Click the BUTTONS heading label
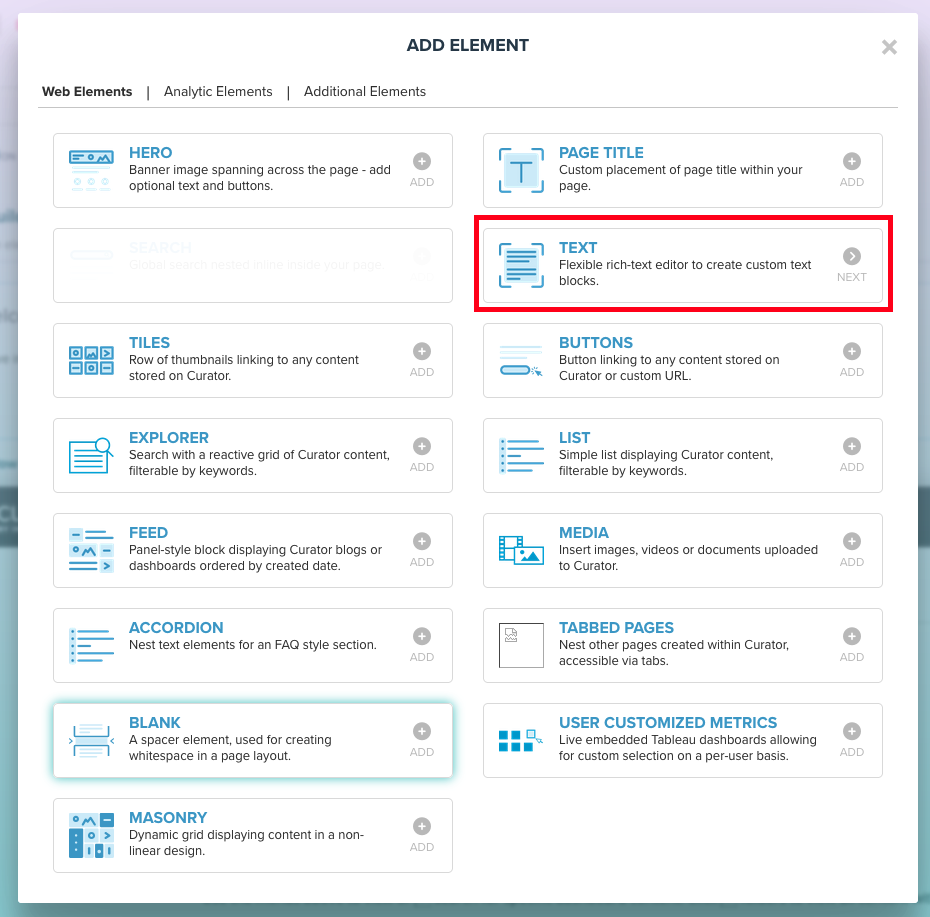 pos(595,342)
